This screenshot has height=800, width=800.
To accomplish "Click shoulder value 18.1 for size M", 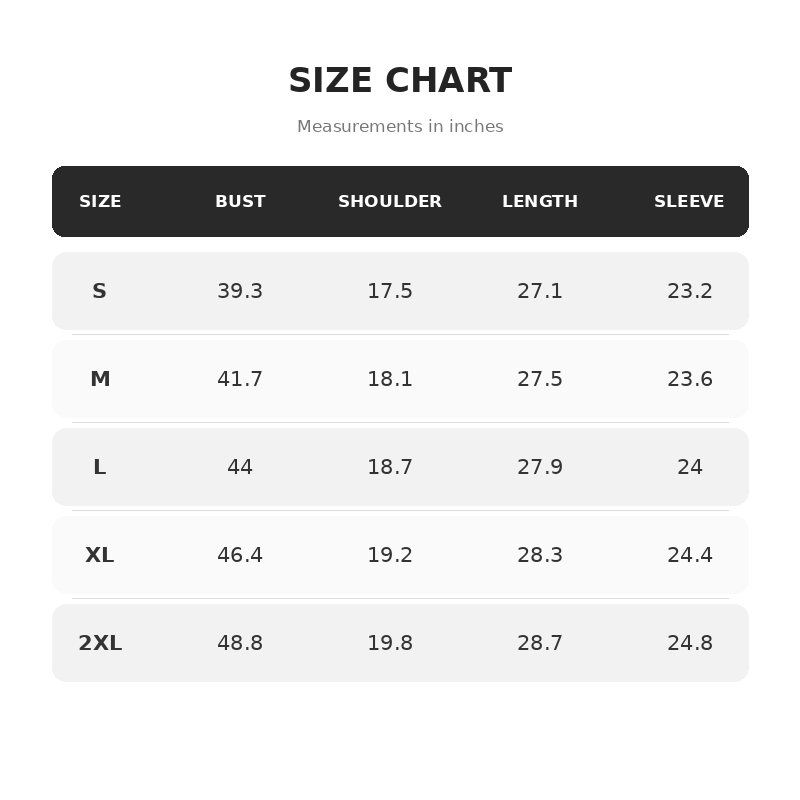I will coord(390,379).
